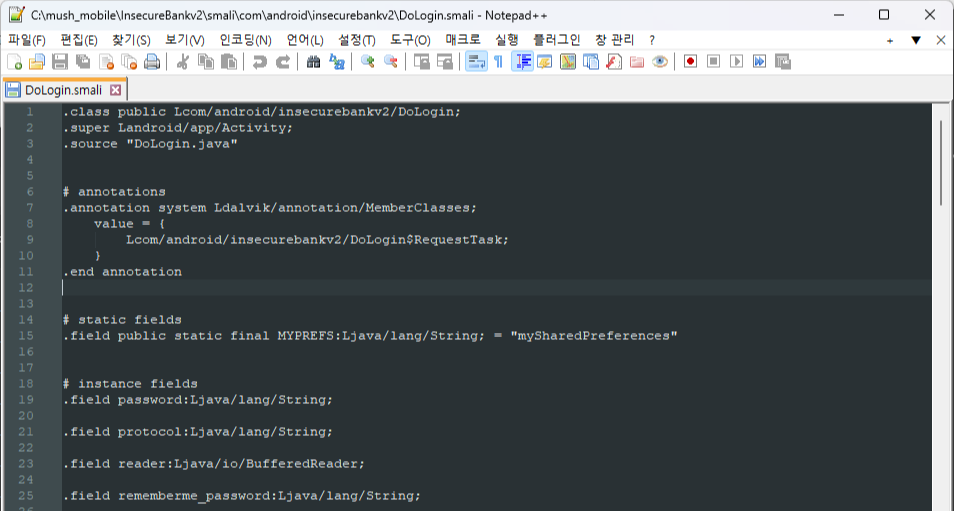
Task: Open the 매크로 menu
Action: click(463, 40)
